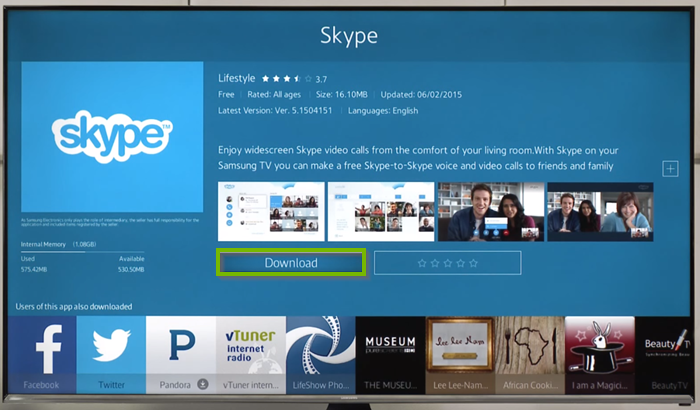Screen dimensions: 700x410
Task: Click the large Skype logo image
Action: coord(112,137)
